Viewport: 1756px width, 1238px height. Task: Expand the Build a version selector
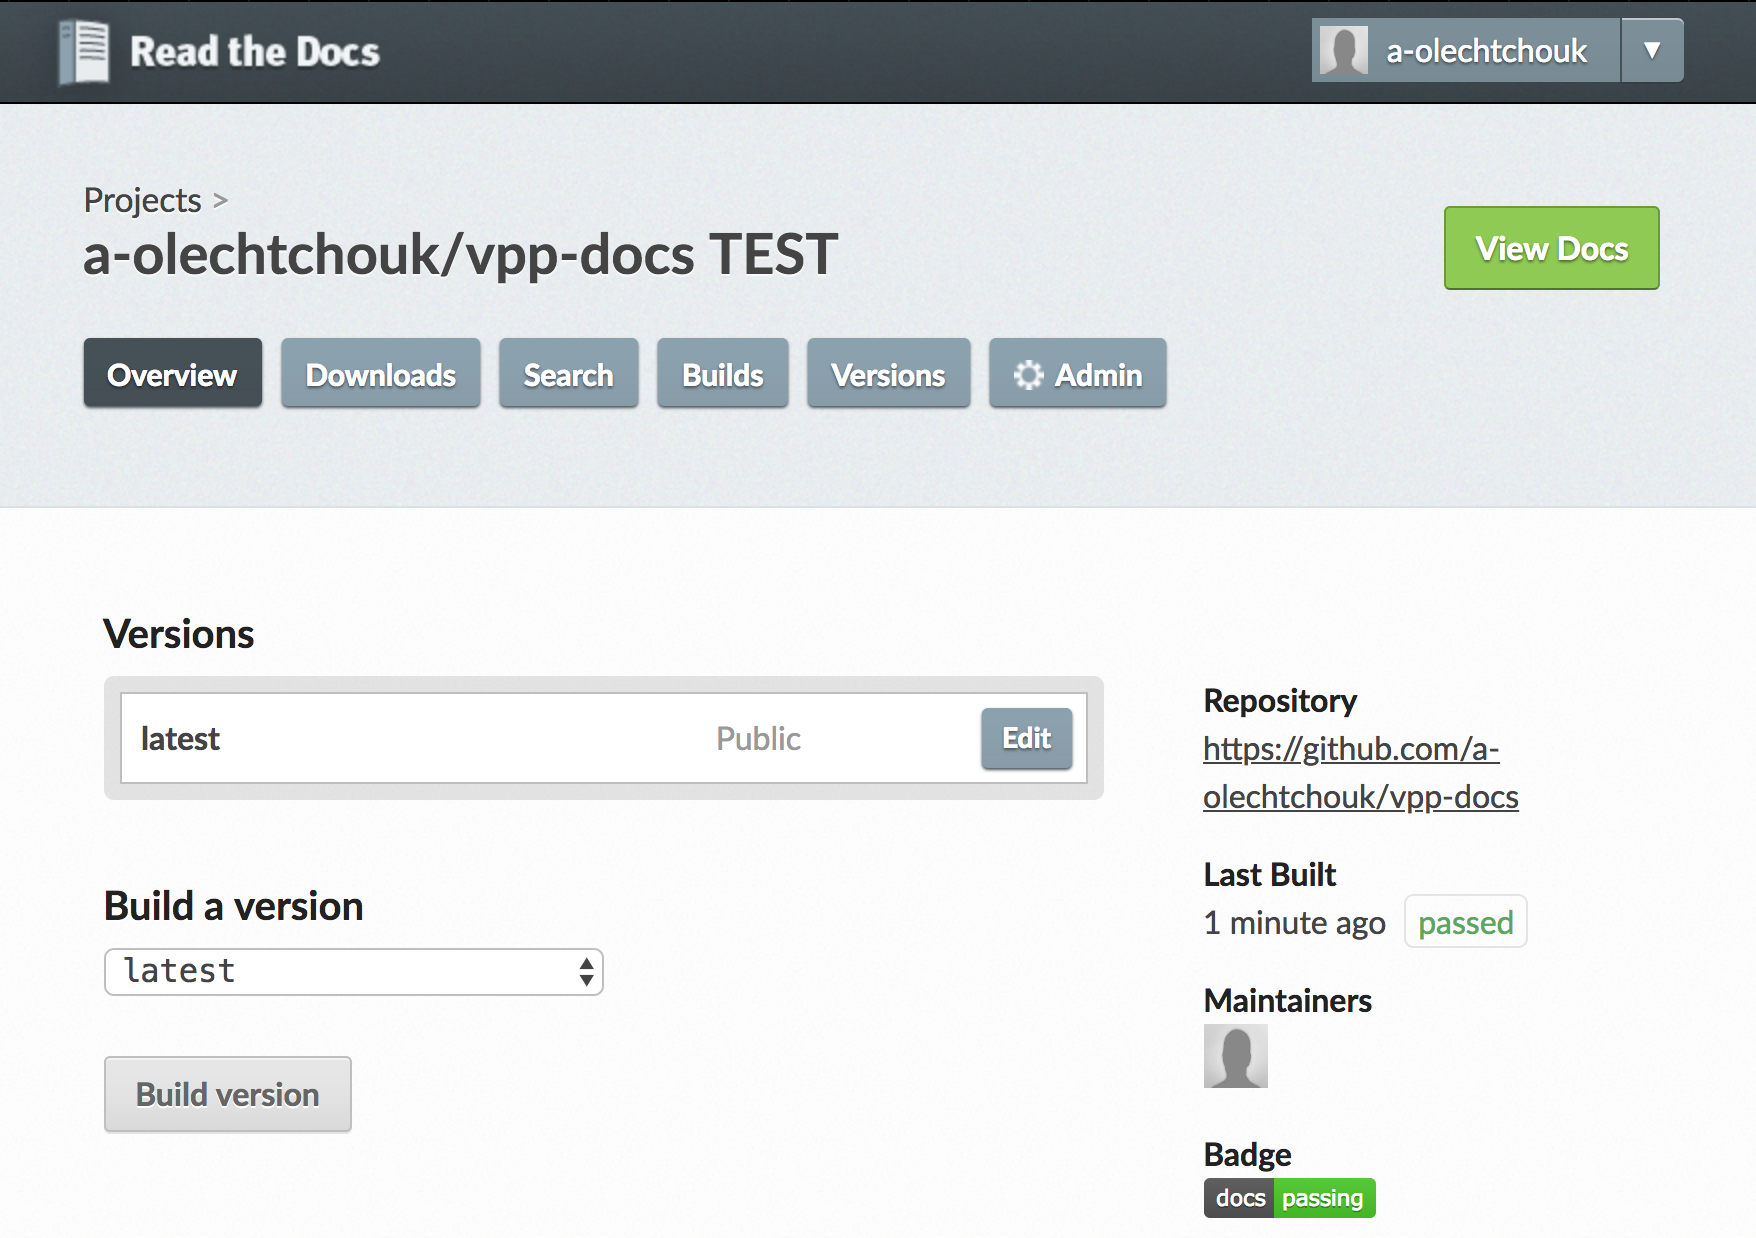click(354, 972)
